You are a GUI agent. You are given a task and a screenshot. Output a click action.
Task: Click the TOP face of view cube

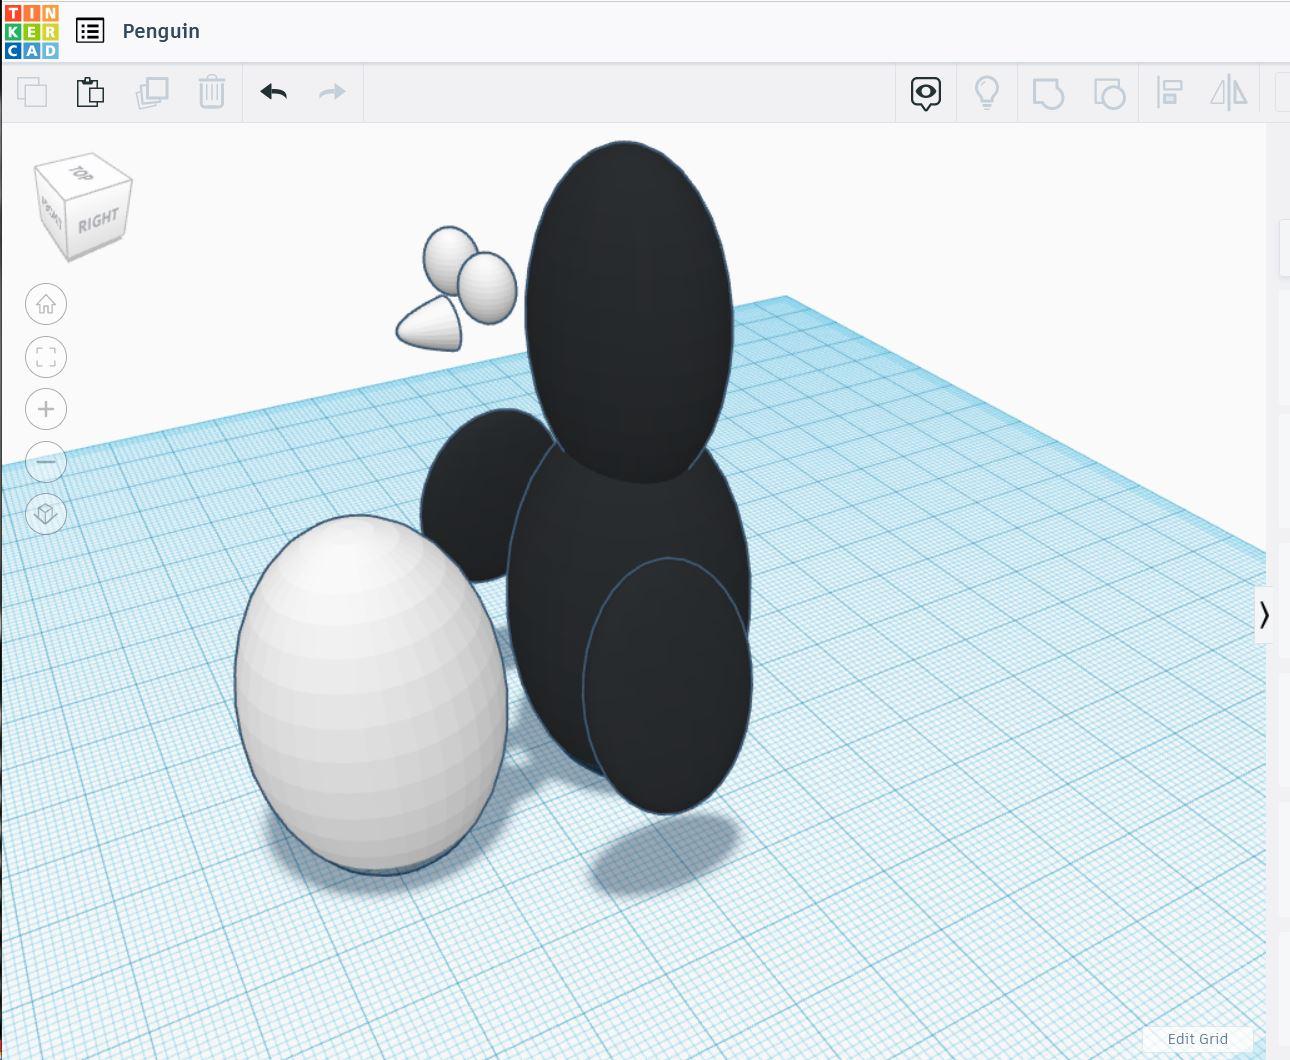coord(82,173)
